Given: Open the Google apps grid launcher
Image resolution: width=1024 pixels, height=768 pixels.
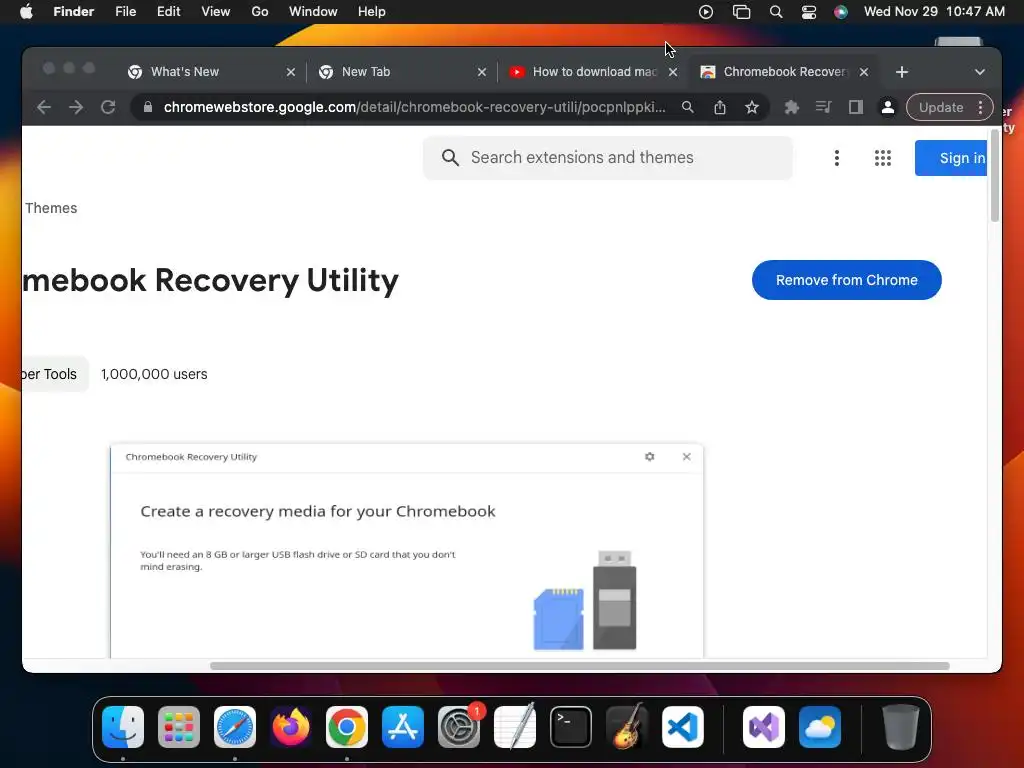Looking at the screenshot, I should (883, 157).
